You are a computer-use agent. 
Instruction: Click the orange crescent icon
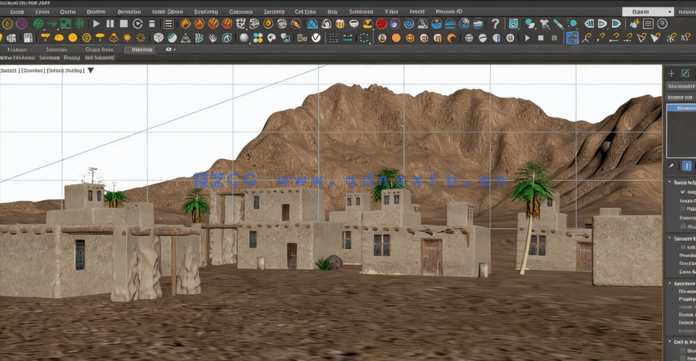pyautogui.click(x=451, y=38)
